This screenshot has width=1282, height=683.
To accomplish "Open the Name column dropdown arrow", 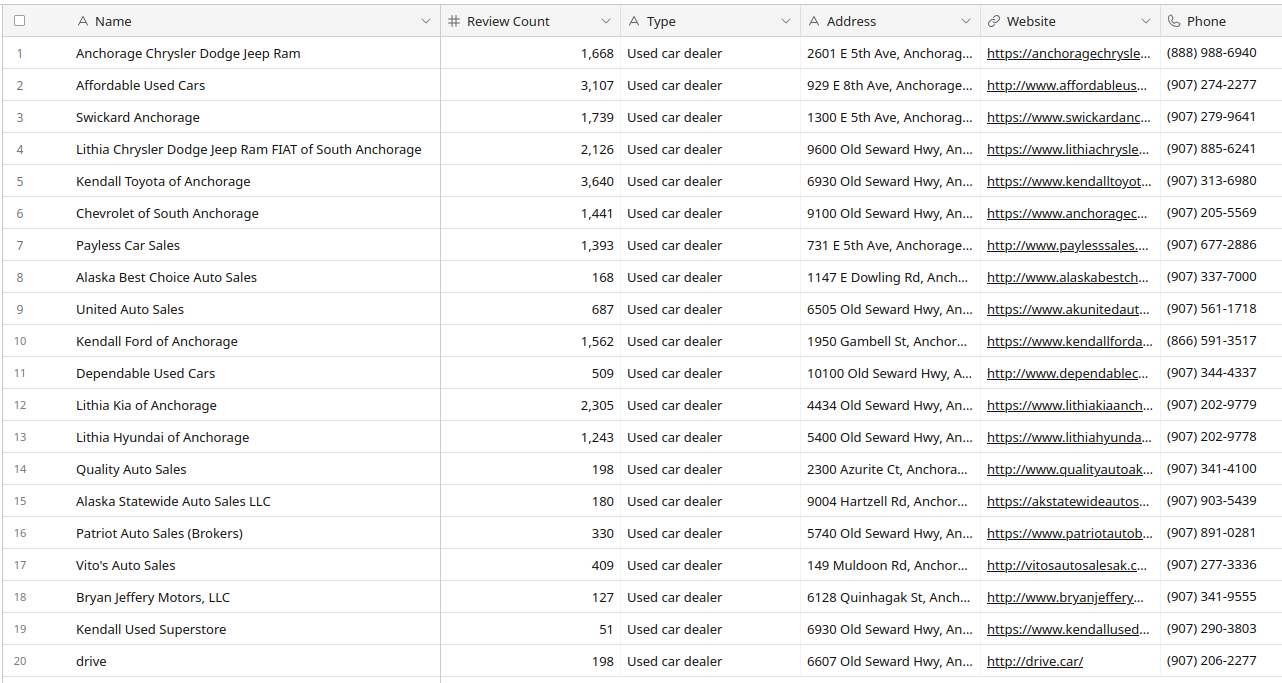I will [426, 21].
